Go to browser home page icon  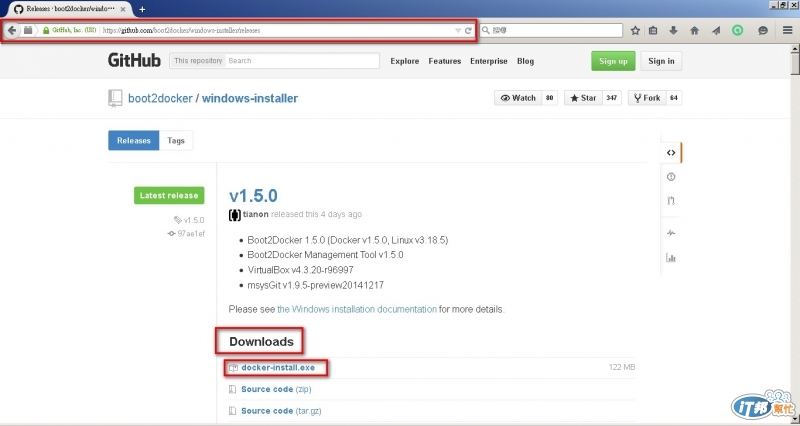pyautogui.click(x=694, y=31)
